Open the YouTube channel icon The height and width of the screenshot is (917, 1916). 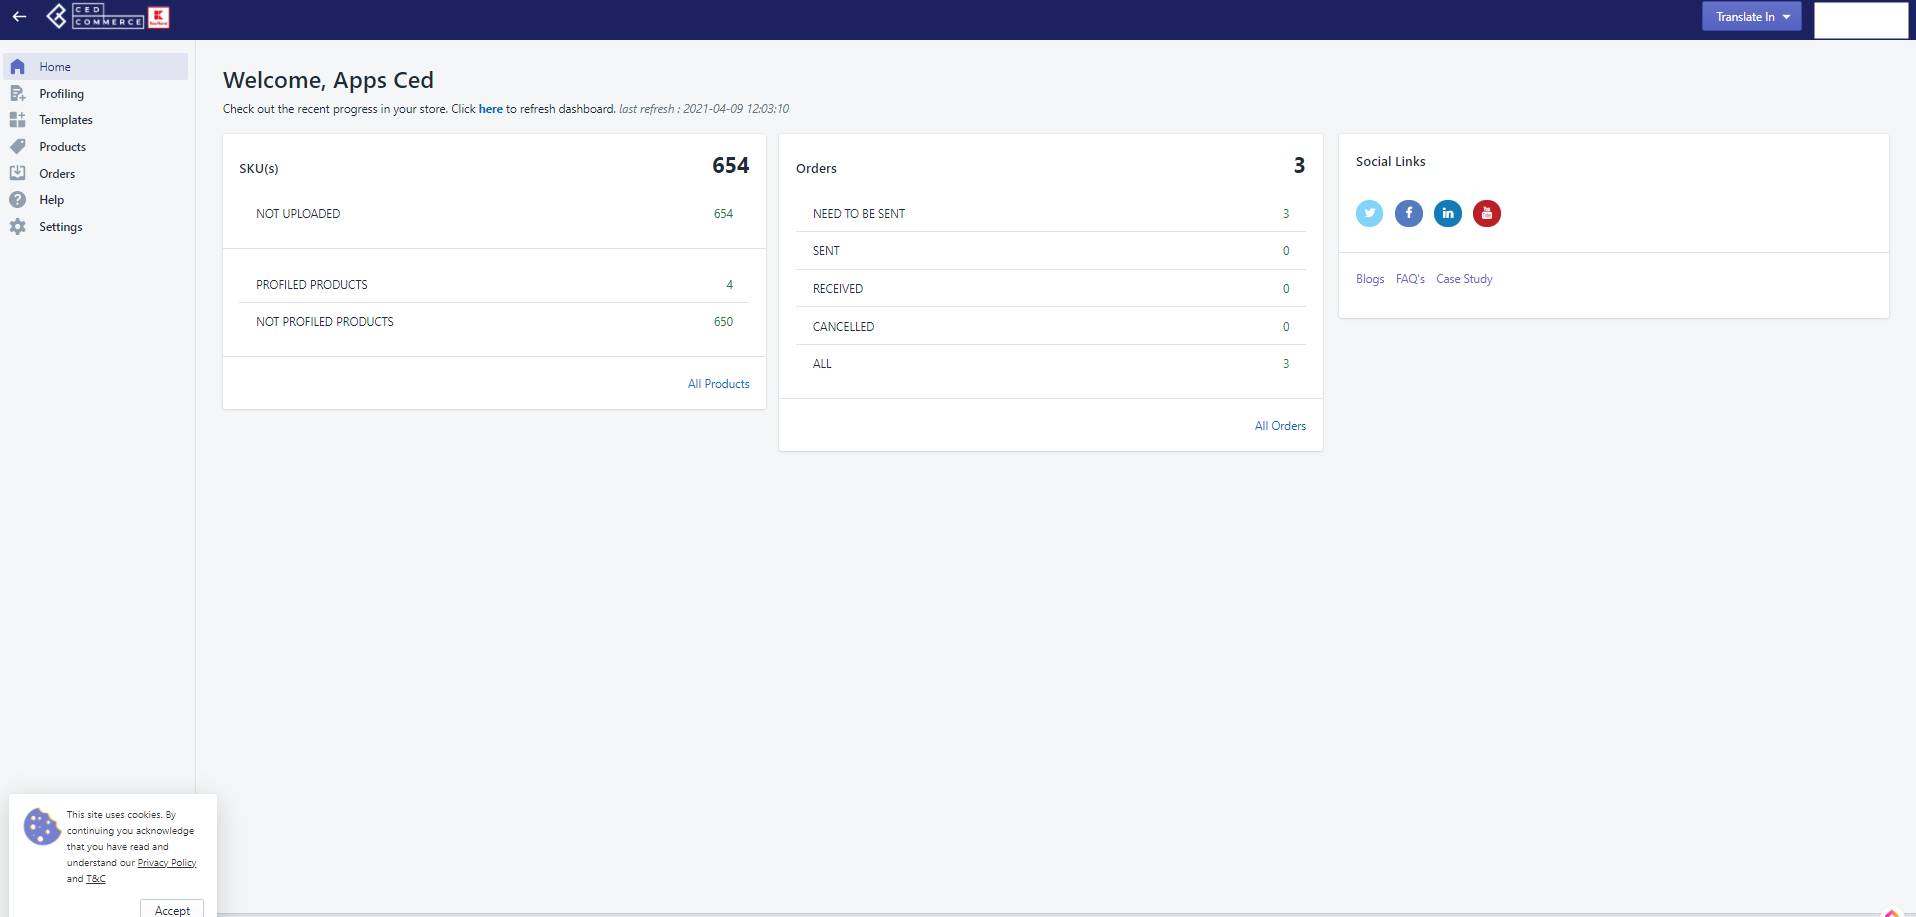pos(1486,213)
